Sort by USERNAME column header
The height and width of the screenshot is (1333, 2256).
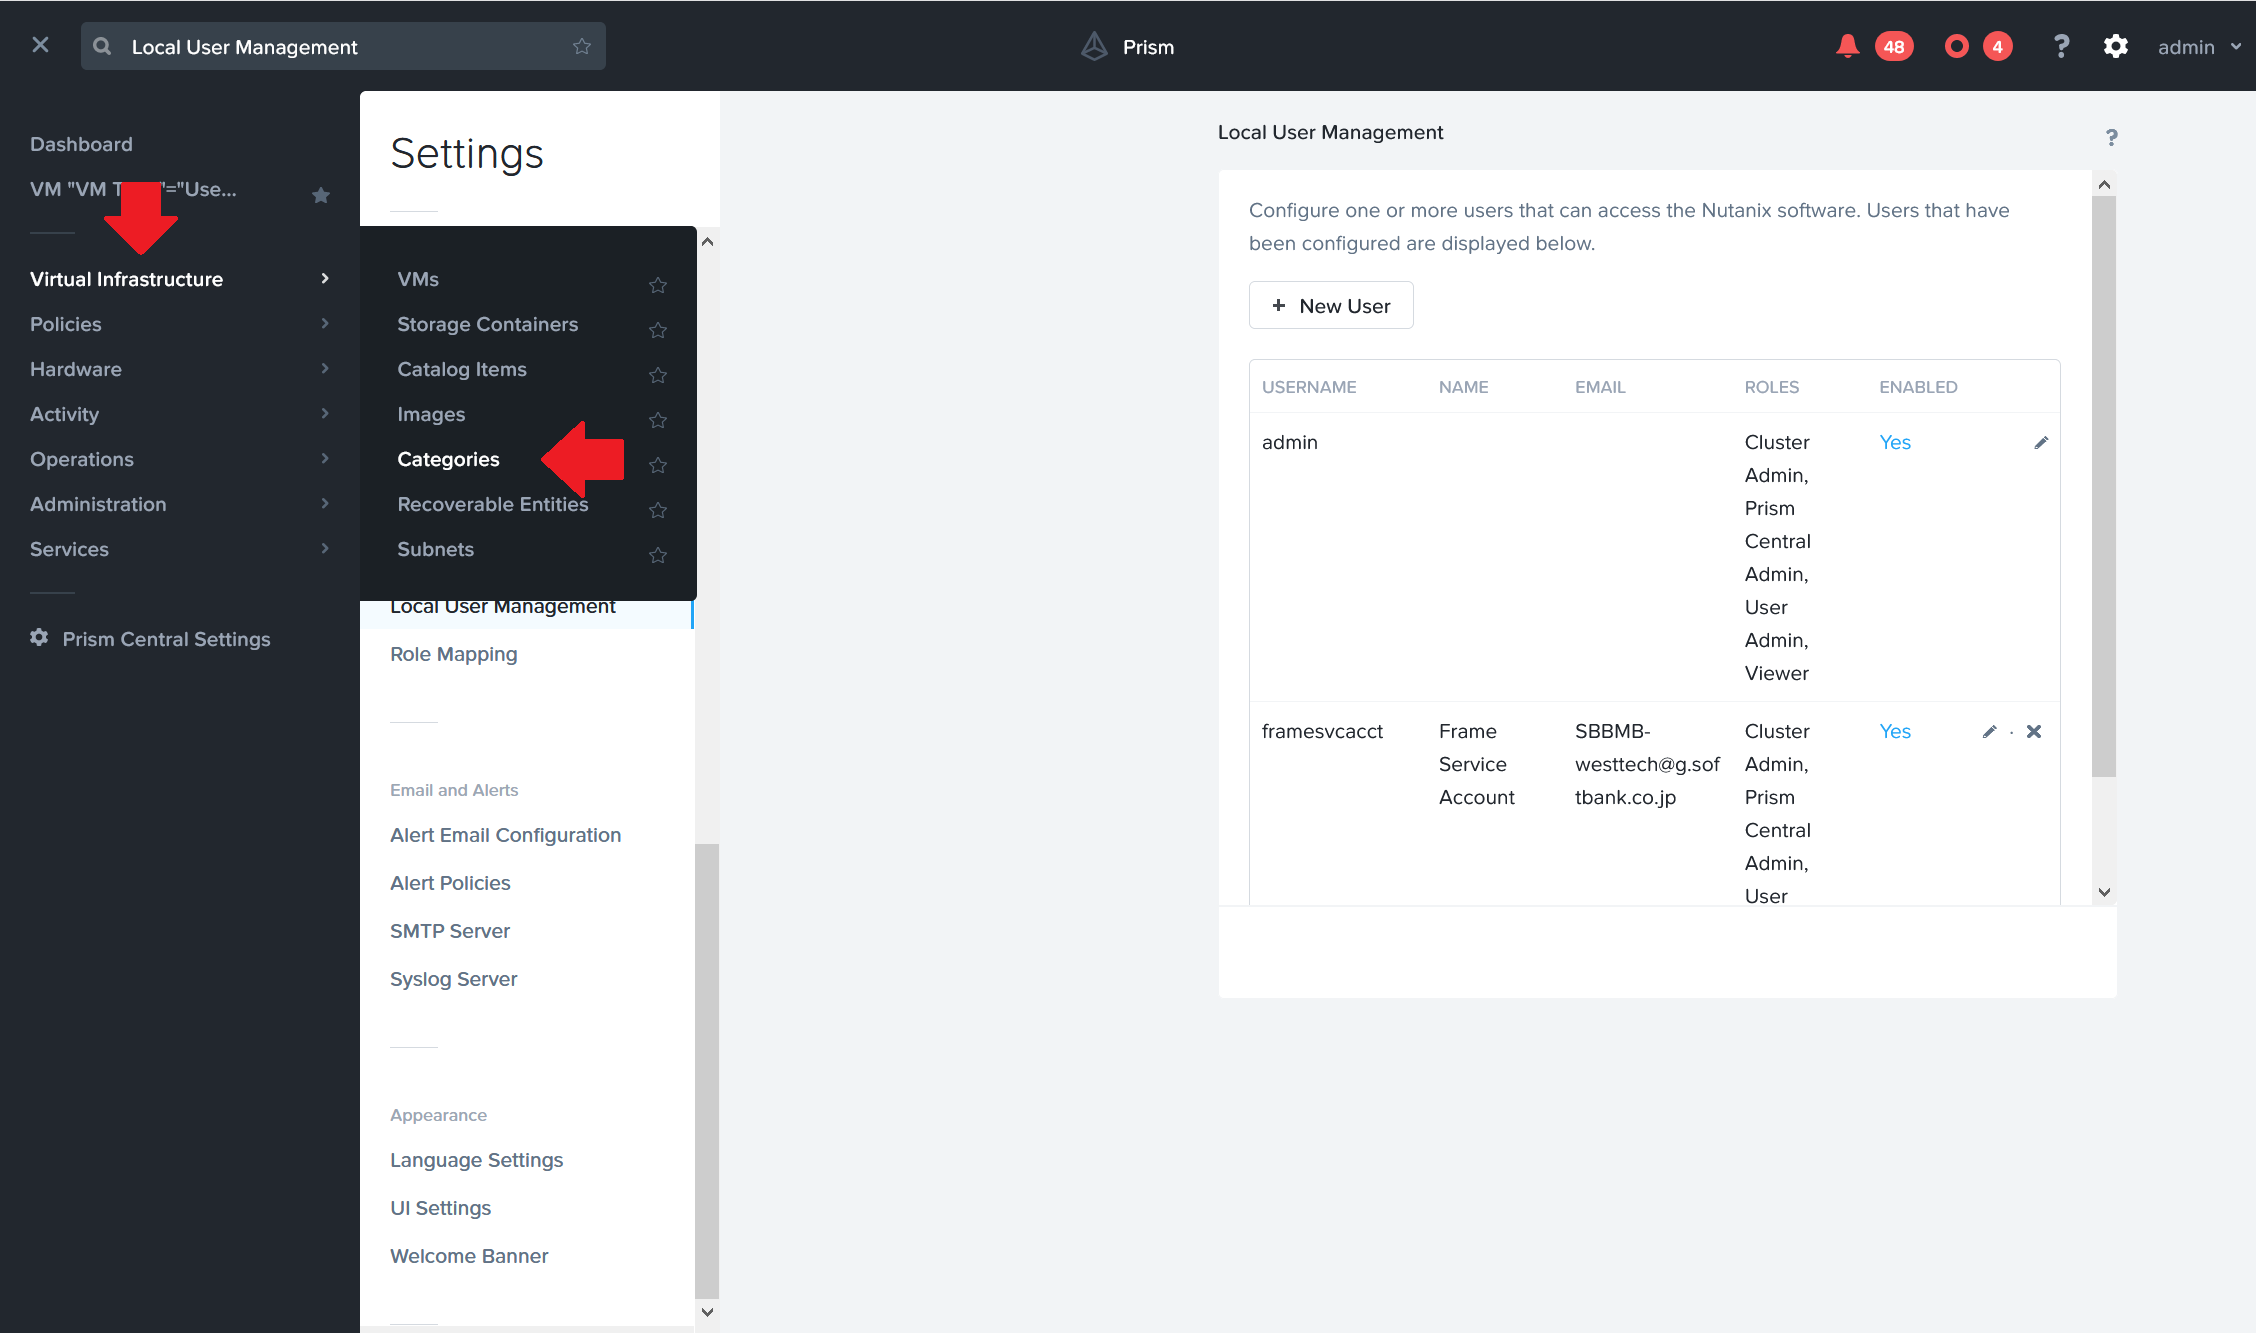pyautogui.click(x=1309, y=387)
